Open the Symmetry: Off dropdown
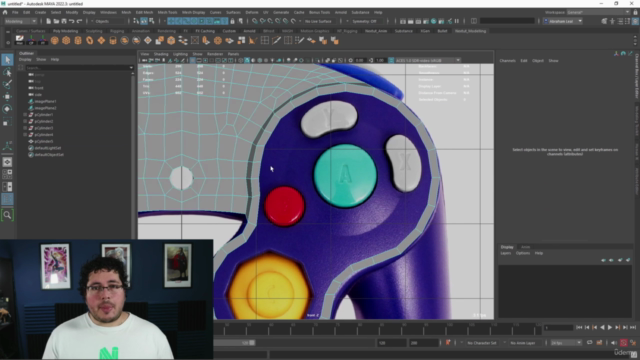The height and width of the screenshot is (360, 640). [x=367, y=21]
